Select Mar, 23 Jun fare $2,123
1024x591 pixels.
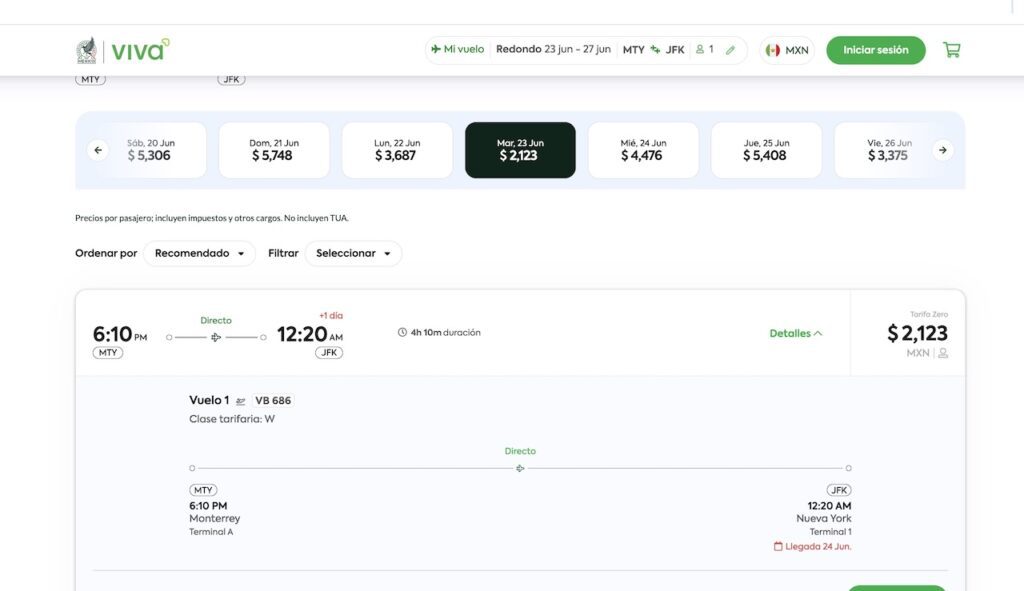click(x=520, y=150)
